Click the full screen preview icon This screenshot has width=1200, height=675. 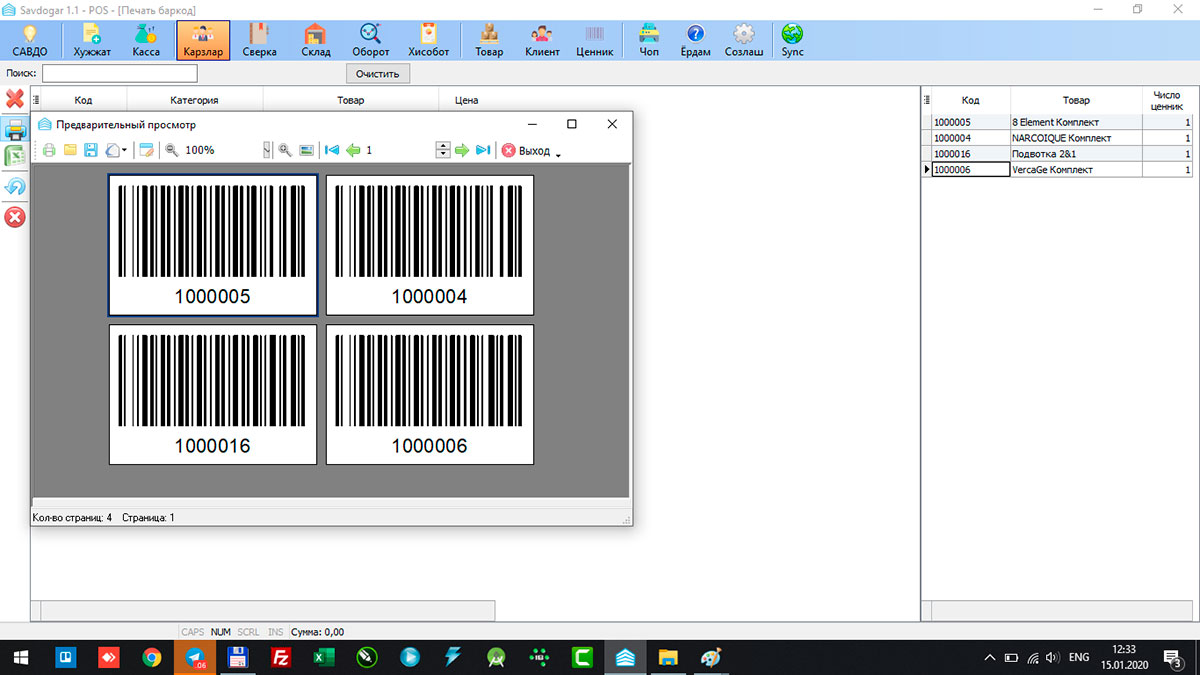pyautogui.click(x=306, y=150)
